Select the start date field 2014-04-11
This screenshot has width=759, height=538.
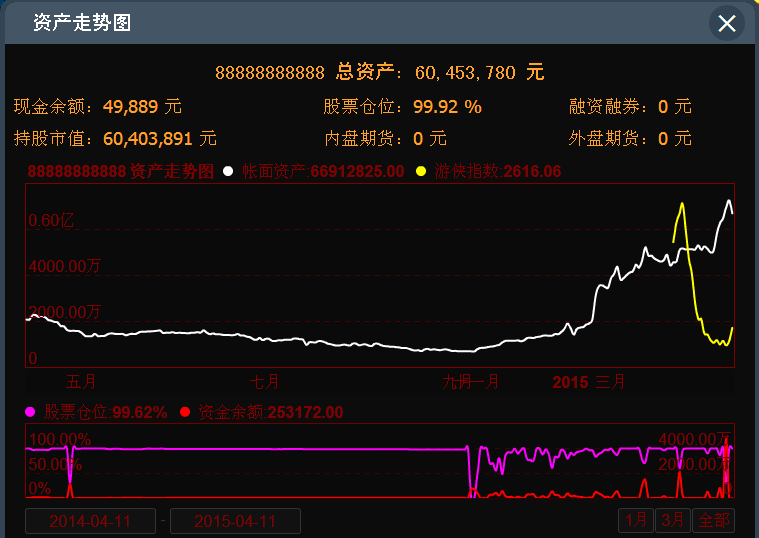click(90, 521)
